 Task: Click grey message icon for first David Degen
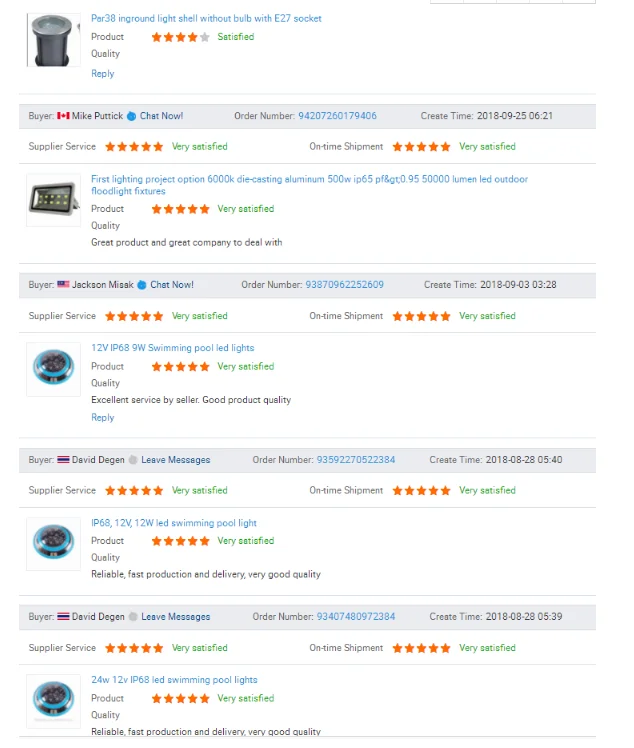pos(133,460)
